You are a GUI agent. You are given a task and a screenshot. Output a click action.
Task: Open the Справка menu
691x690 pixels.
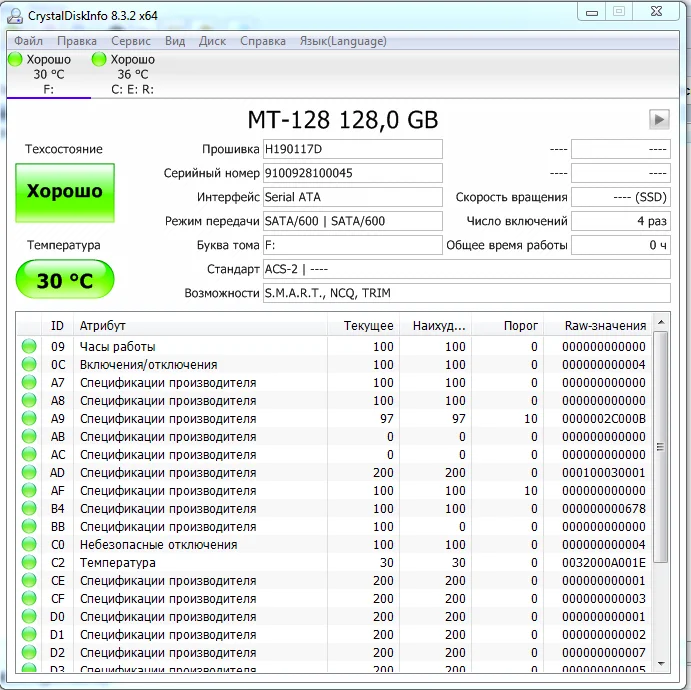tap(263, 41)
